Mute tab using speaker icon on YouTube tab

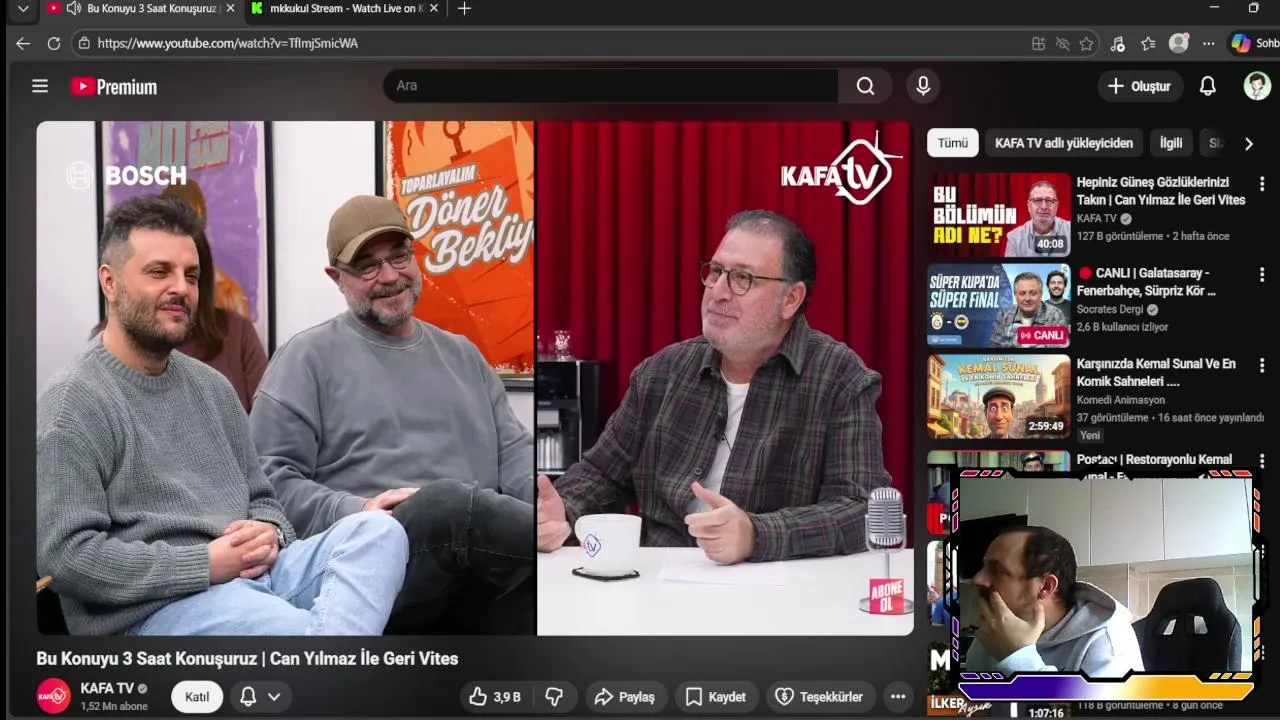pyautogui.click(x=73, y=8)
